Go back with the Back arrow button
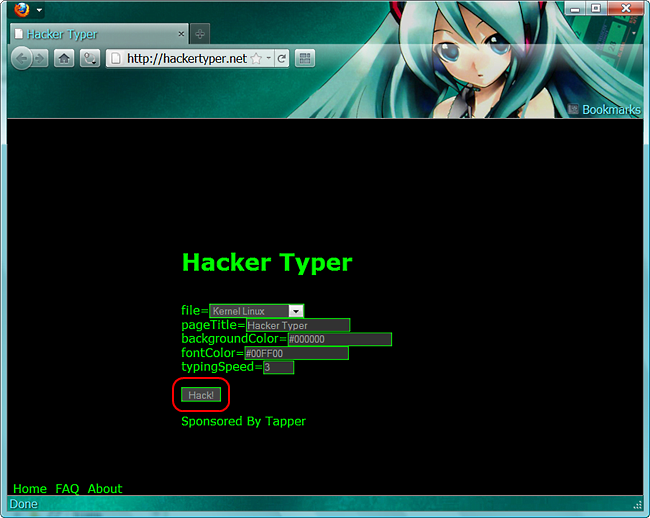Screen dimensions: 650x518 pos(21,58)
